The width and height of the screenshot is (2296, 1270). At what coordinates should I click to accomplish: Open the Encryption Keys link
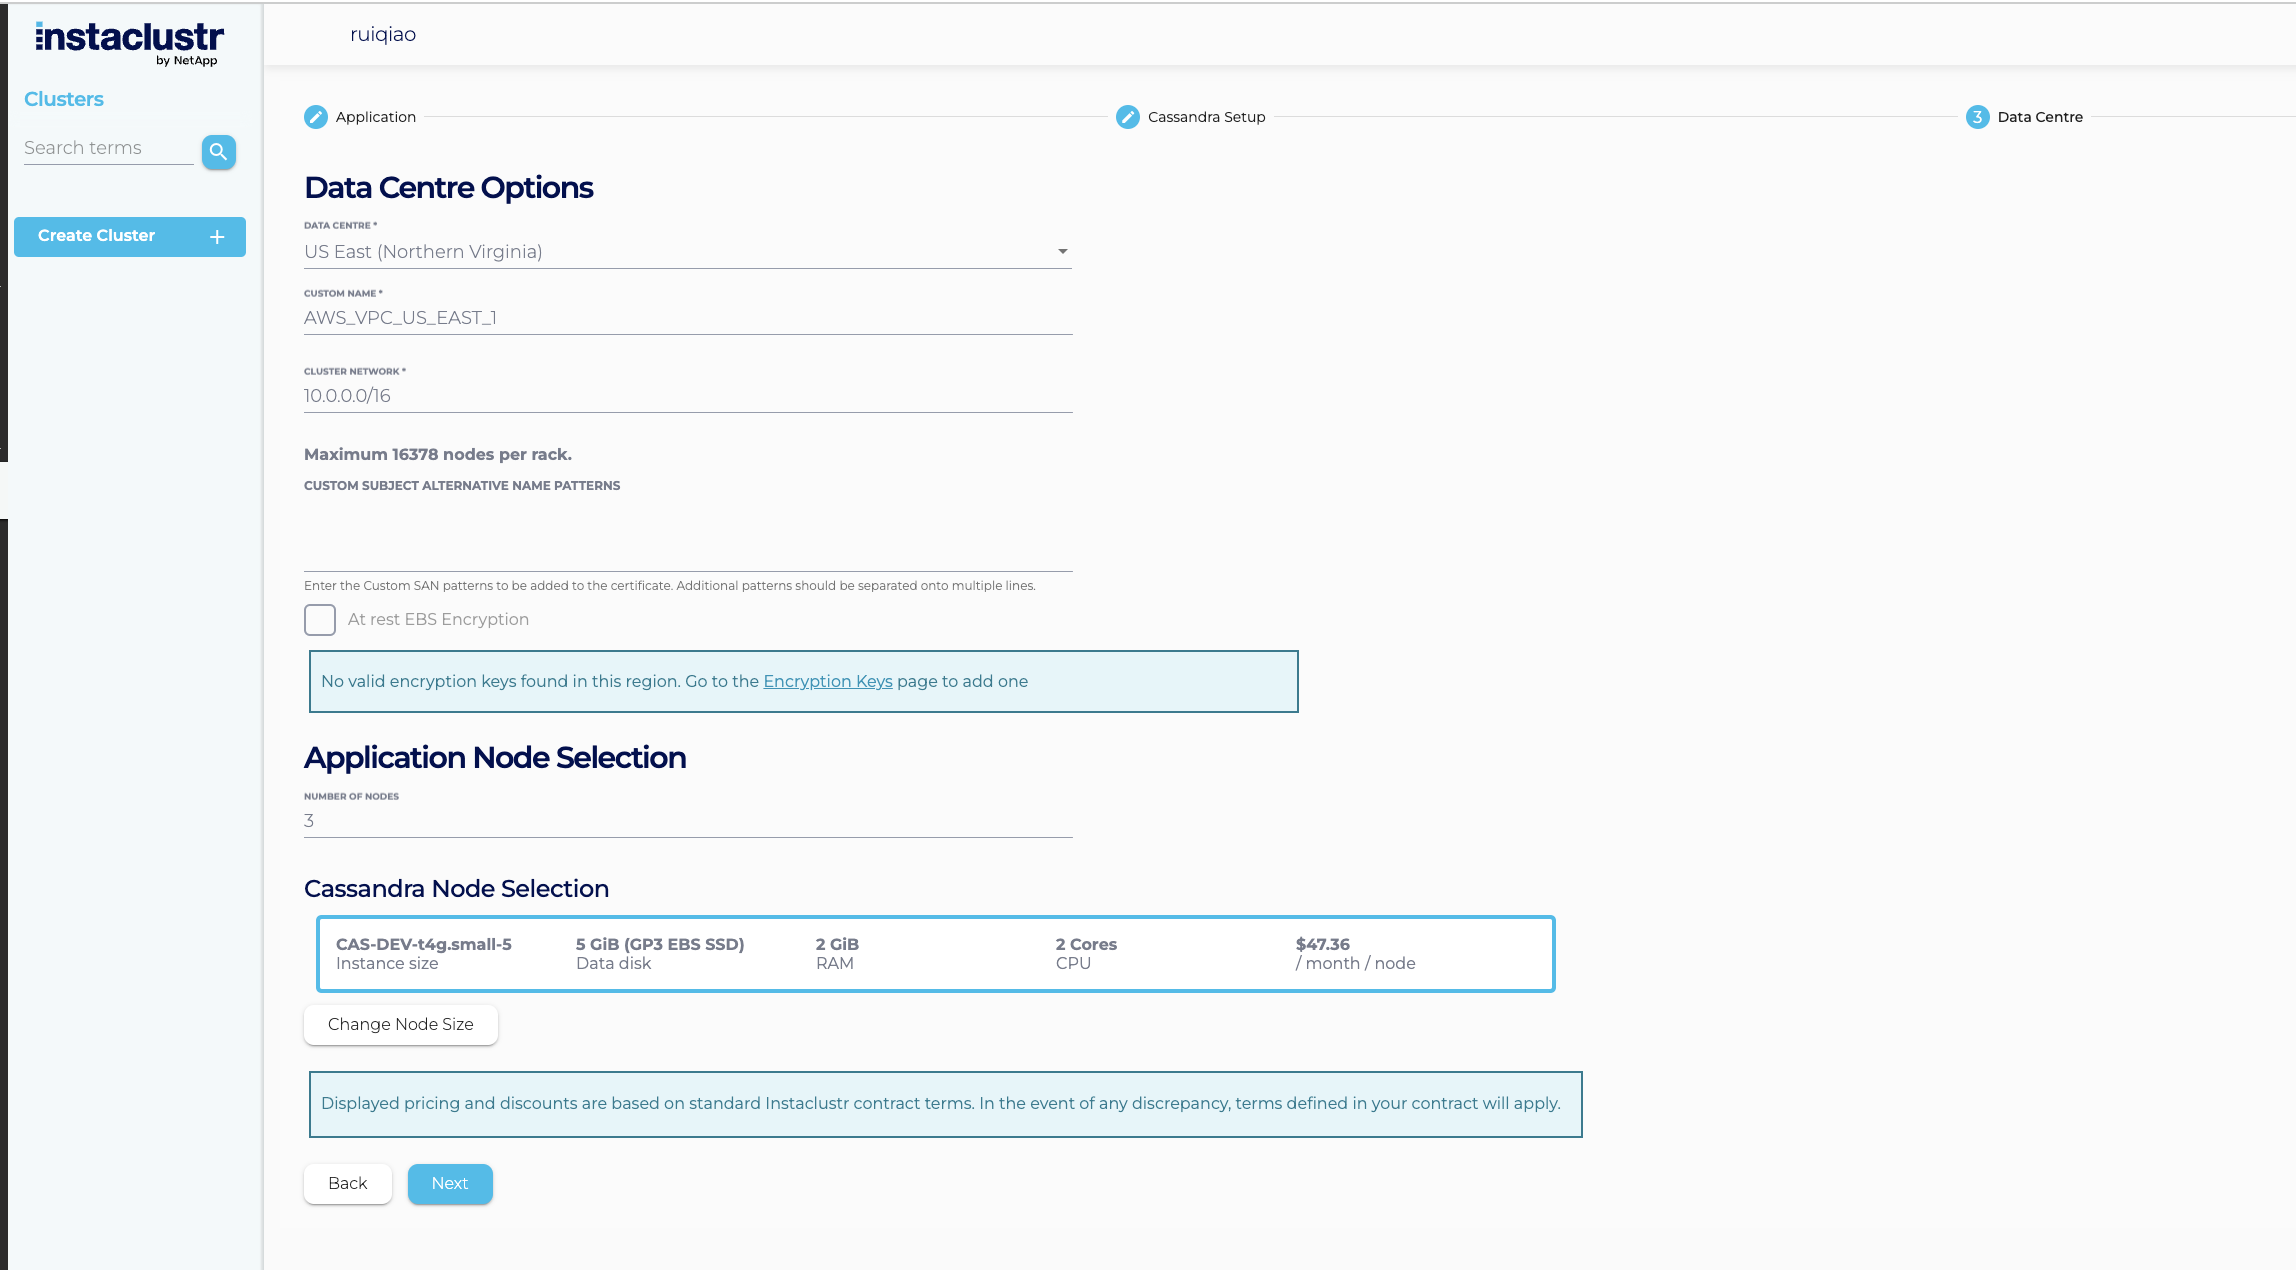point(827,681)
